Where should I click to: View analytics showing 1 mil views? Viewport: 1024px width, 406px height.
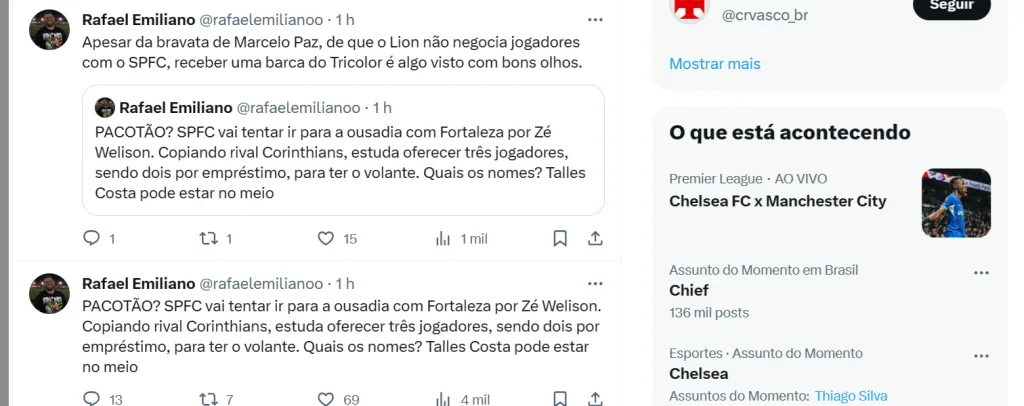pos(443,238)
